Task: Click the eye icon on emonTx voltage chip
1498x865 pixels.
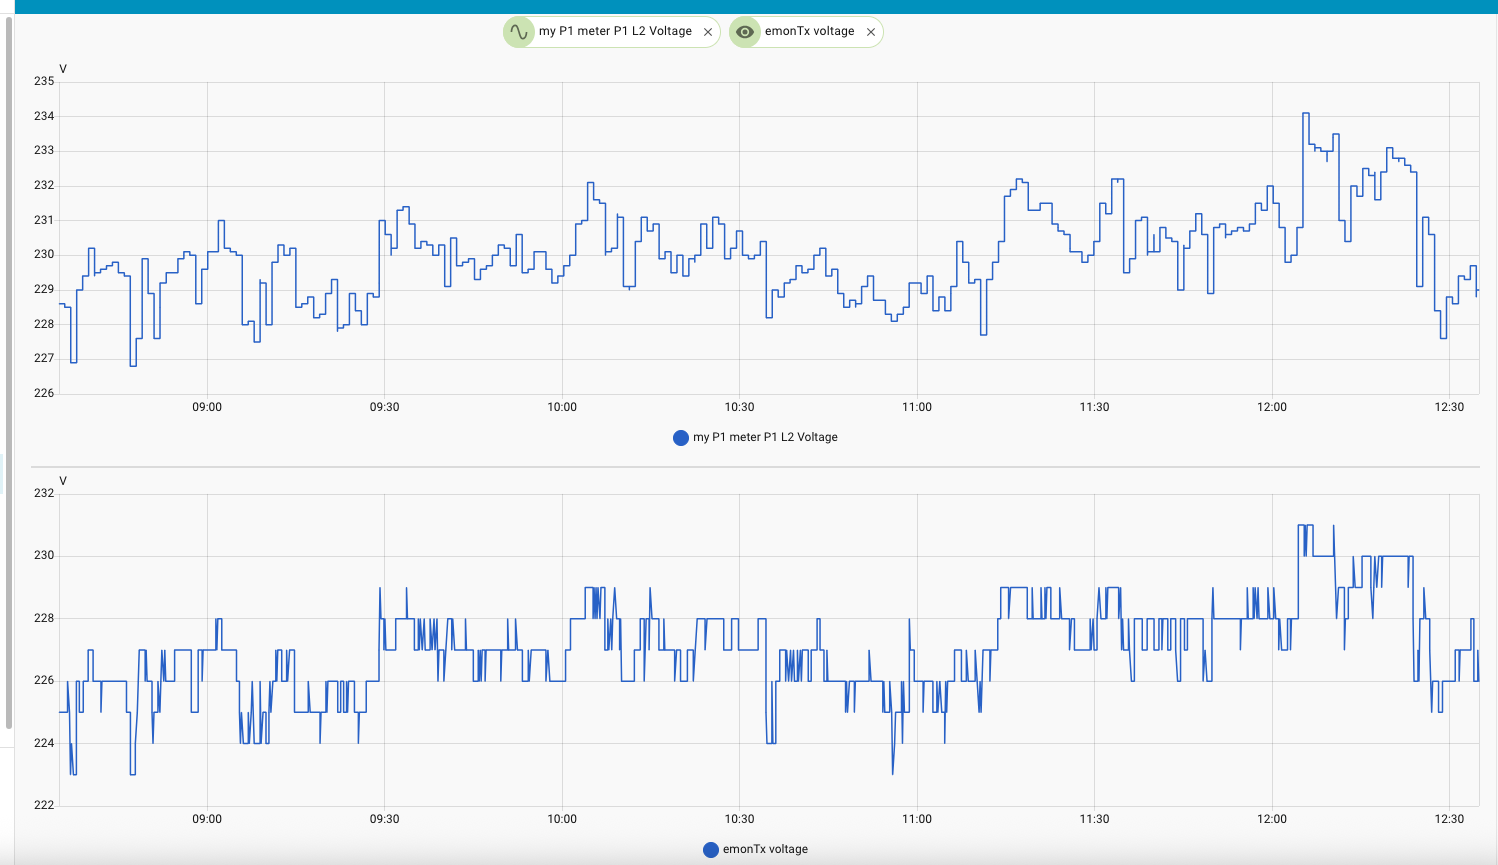Action: click(x=744, y=32)
